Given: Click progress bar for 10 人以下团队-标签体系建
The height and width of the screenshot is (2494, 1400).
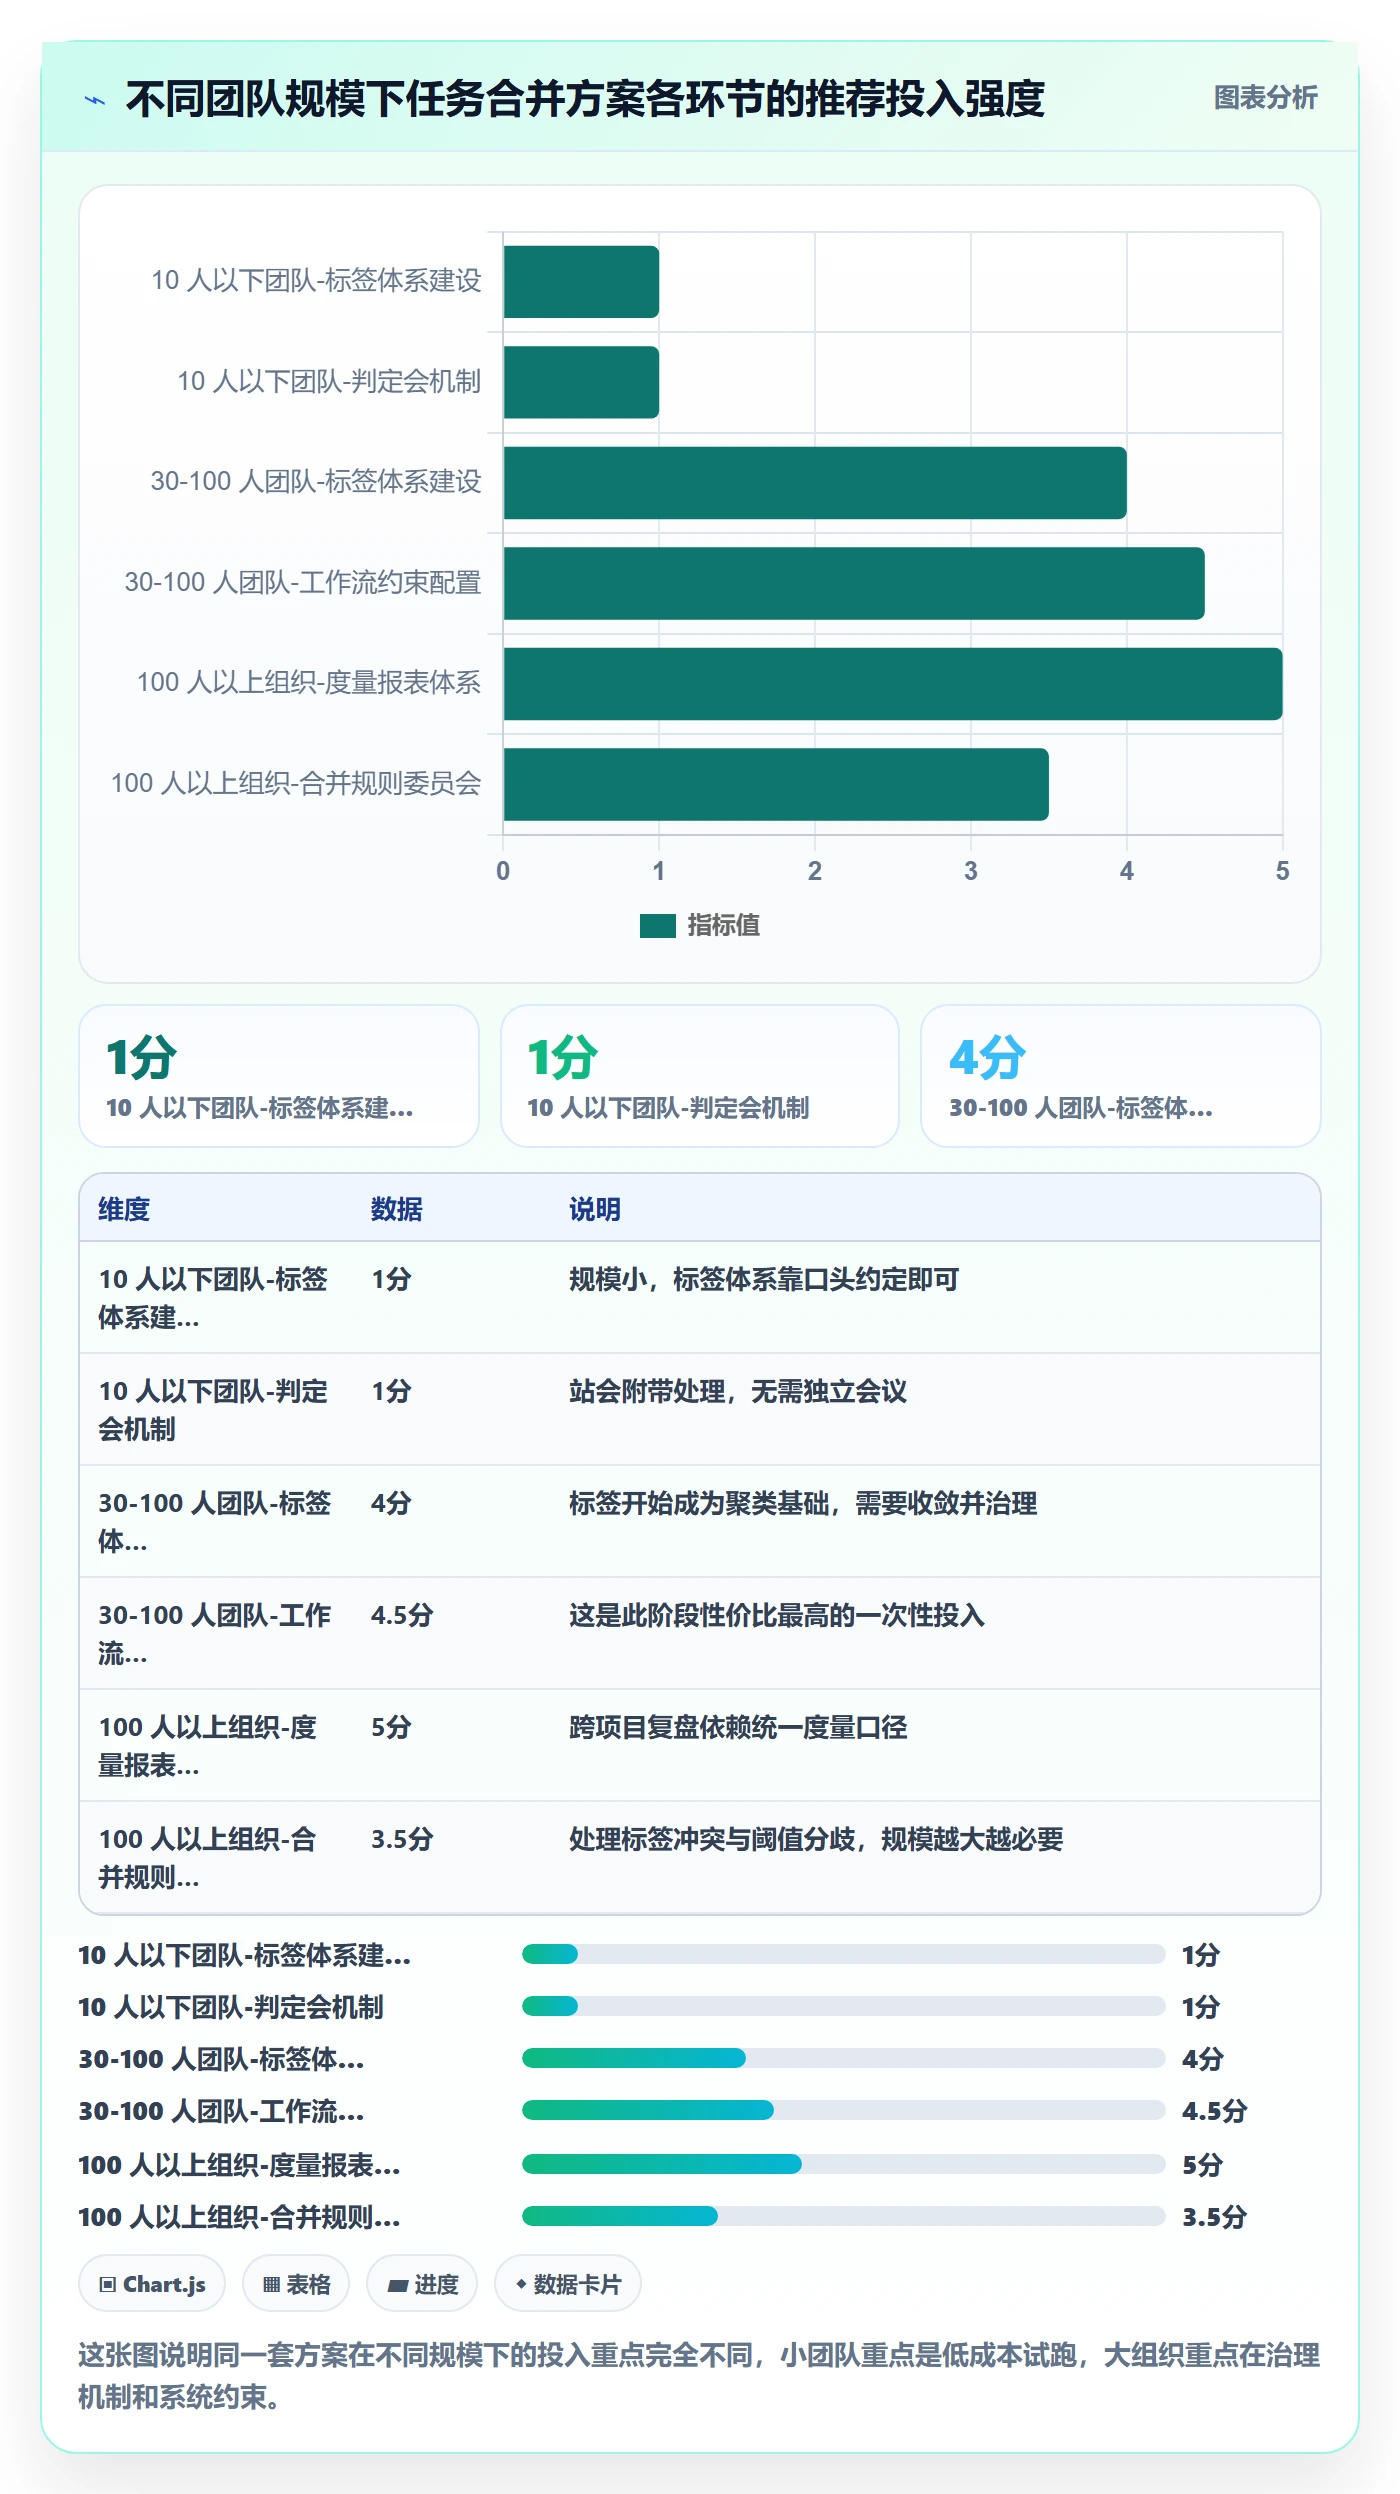Looking at the screenshot, I should coord(843,1954).
